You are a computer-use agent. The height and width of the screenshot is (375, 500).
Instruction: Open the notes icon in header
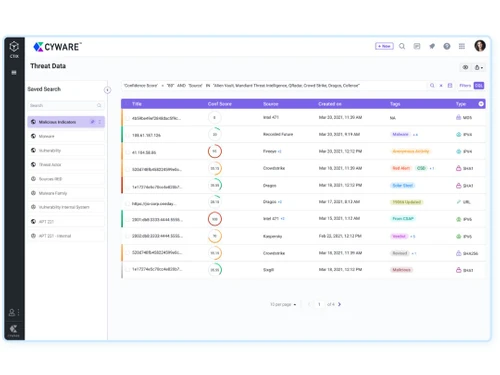(x=417, y=46)
